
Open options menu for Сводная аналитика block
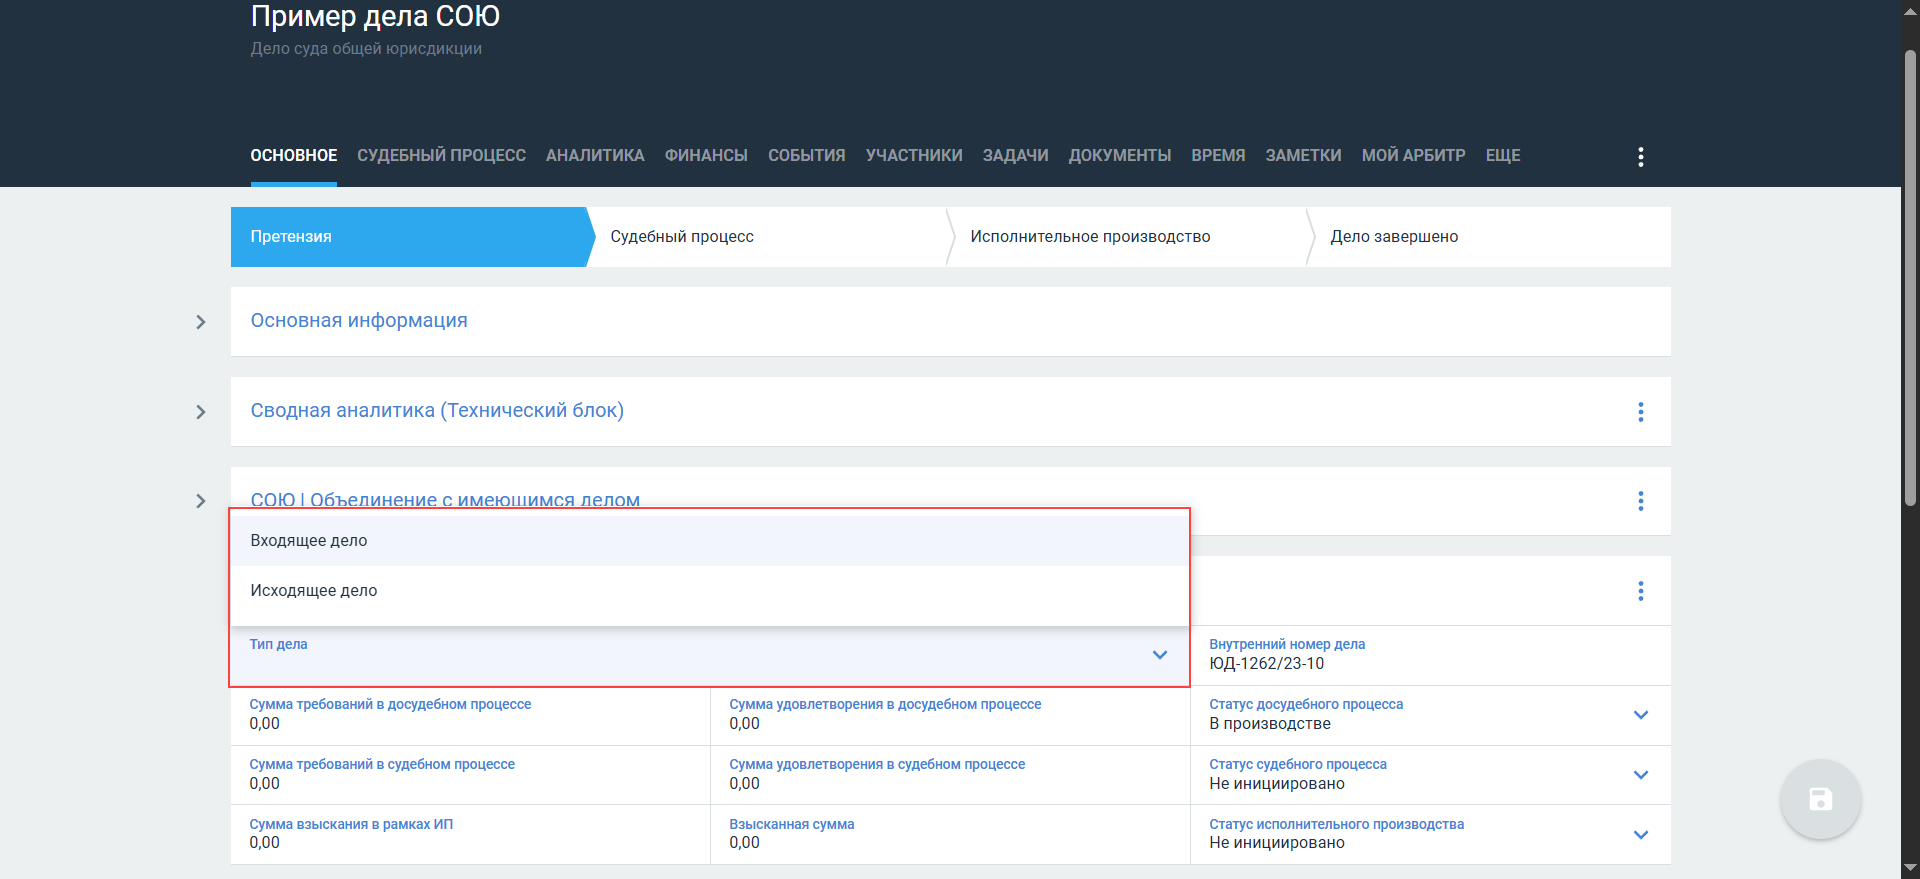point(1640,412)
